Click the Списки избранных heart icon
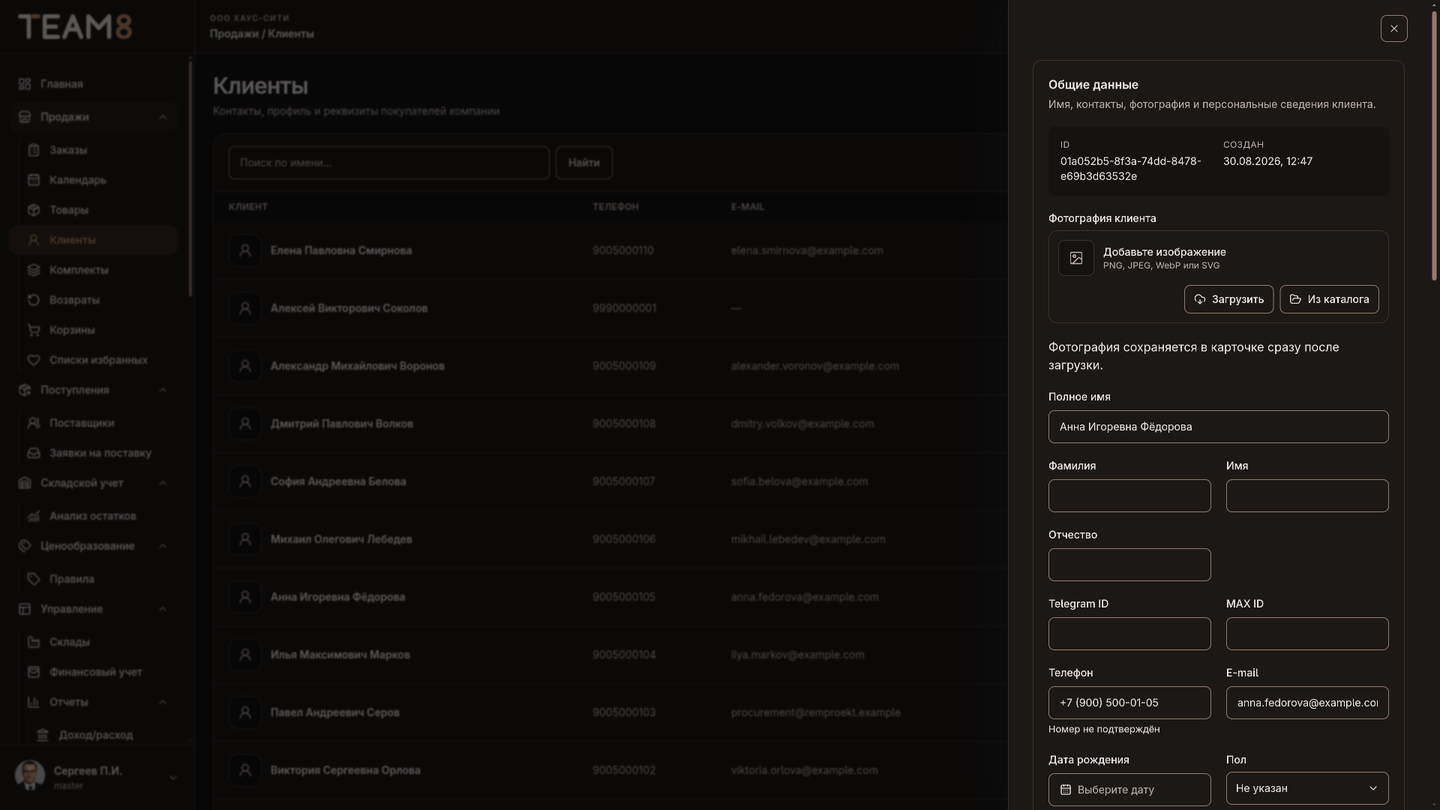 pos(33,360)
